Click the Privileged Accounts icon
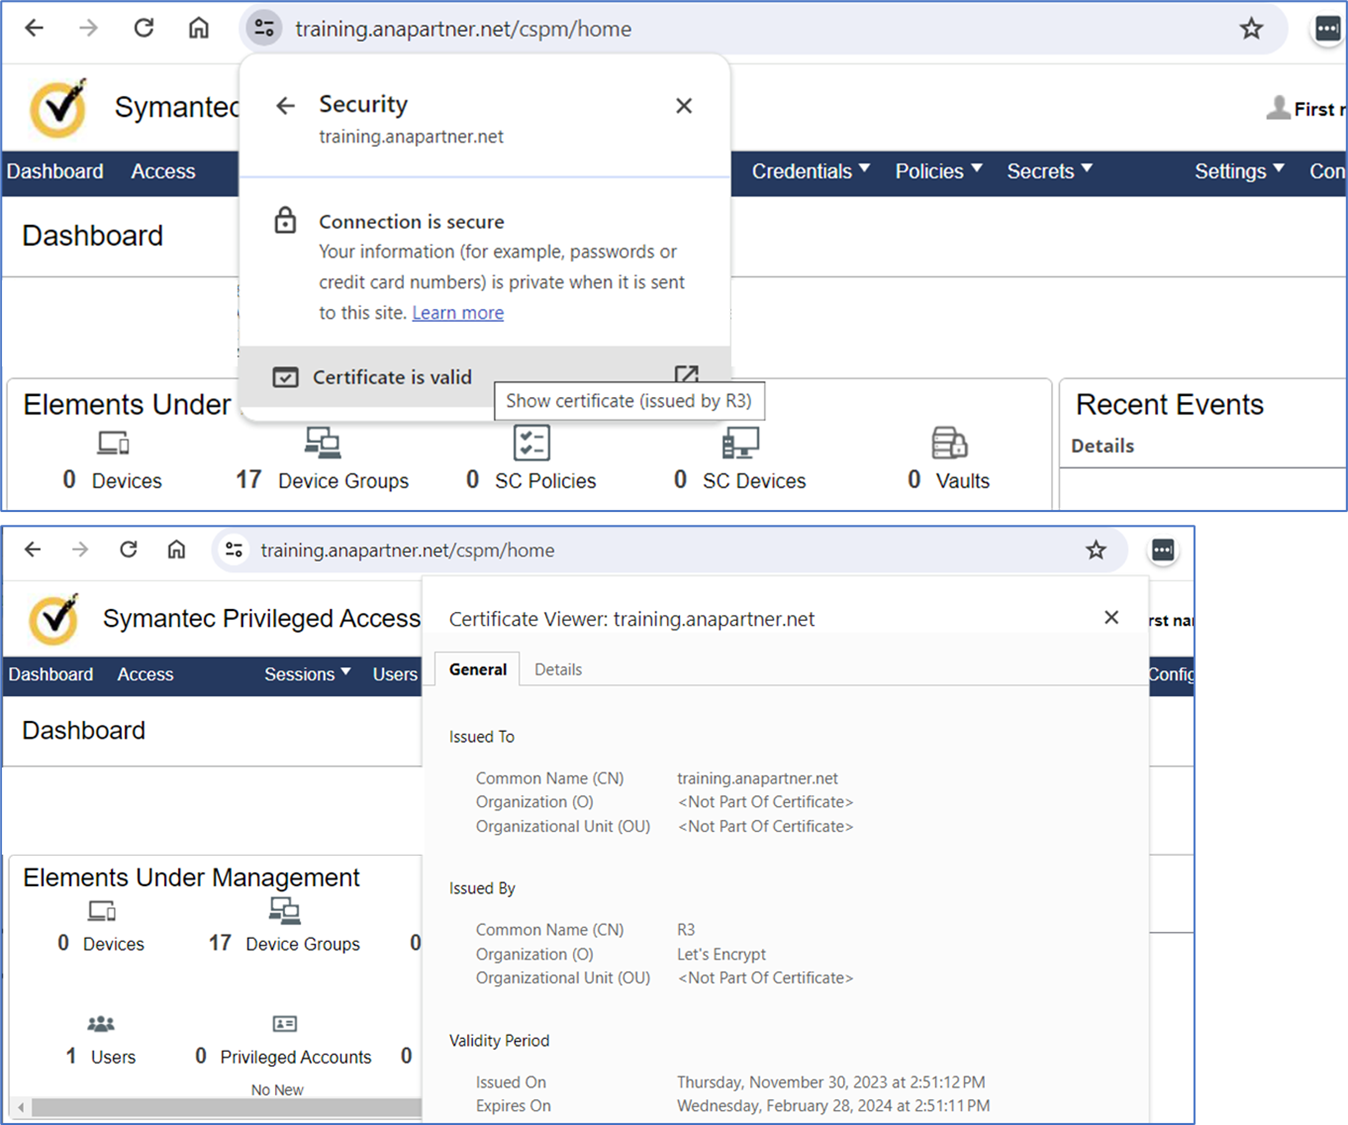Image resolution: width=1348 pixels, height=1125 pixels. pyautogui.click(x=285, y=1023)
